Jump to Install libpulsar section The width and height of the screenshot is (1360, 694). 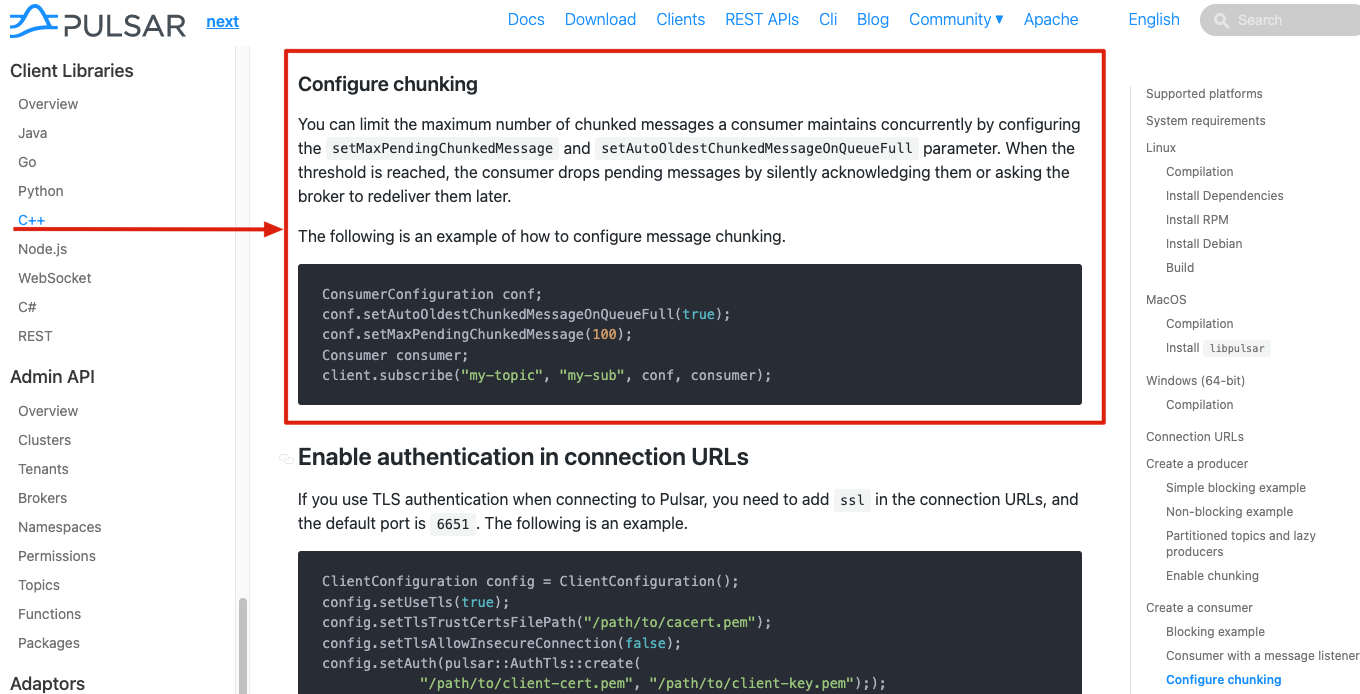pos(1218,348)
